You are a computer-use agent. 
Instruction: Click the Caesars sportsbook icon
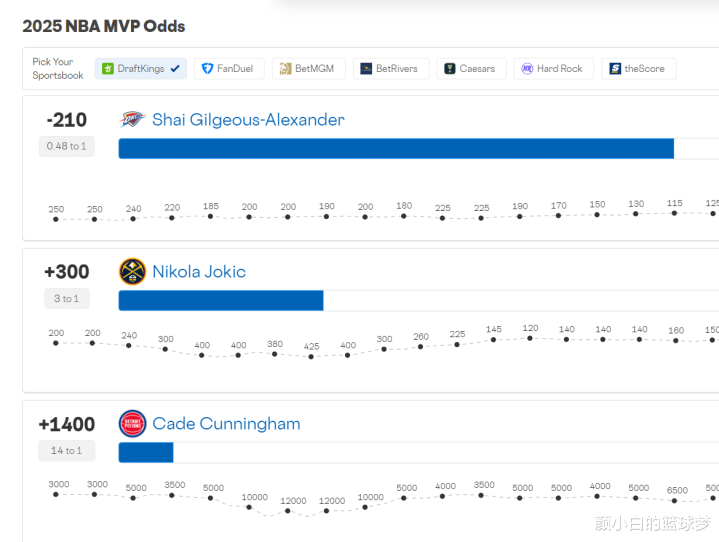point(450,69)
